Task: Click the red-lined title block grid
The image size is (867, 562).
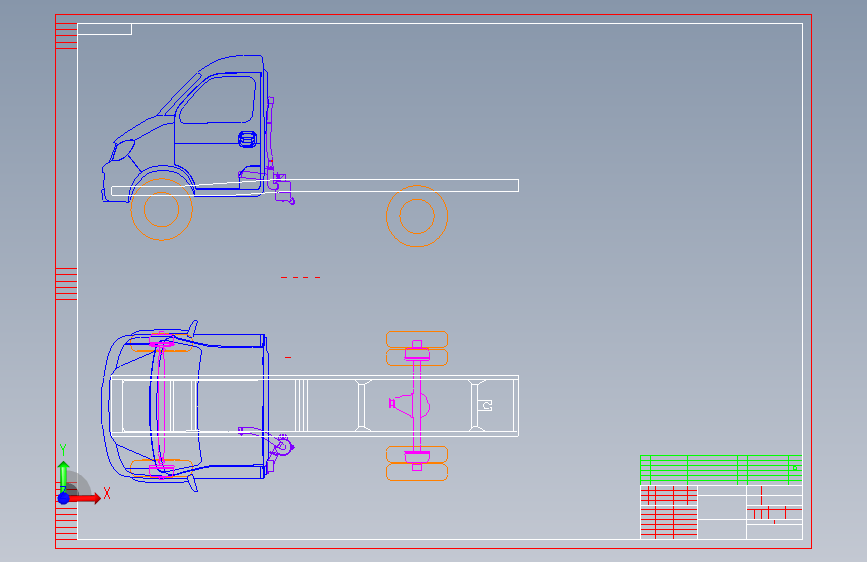Action: [669, 512]
